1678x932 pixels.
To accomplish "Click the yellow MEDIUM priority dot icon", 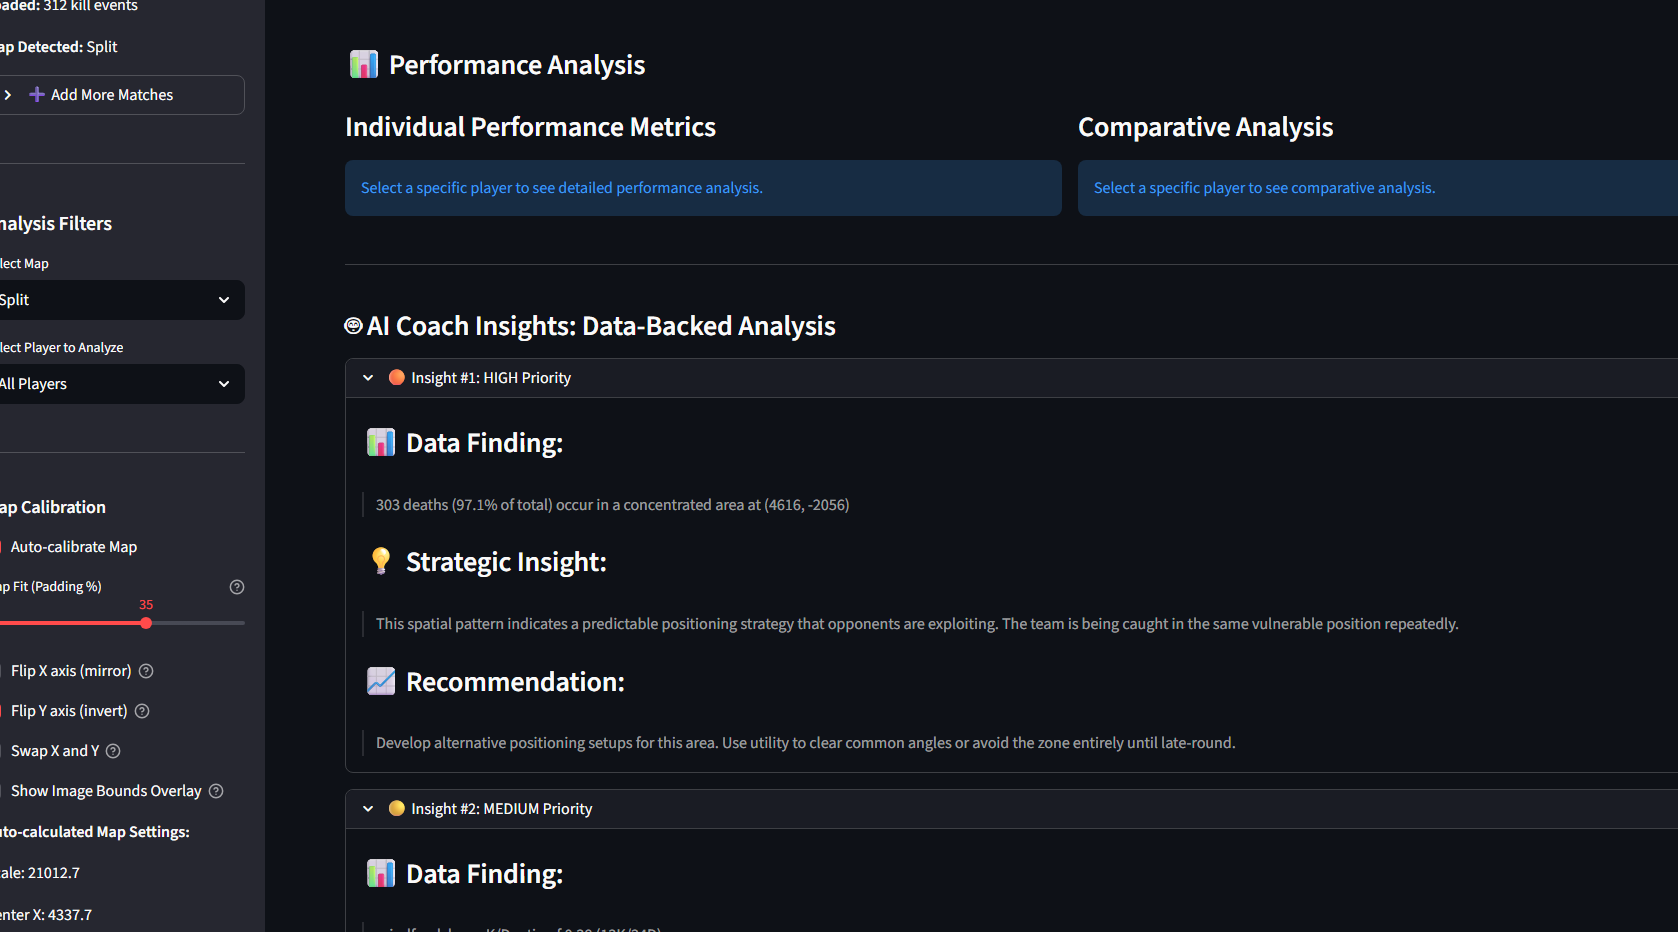I will 397,809.
